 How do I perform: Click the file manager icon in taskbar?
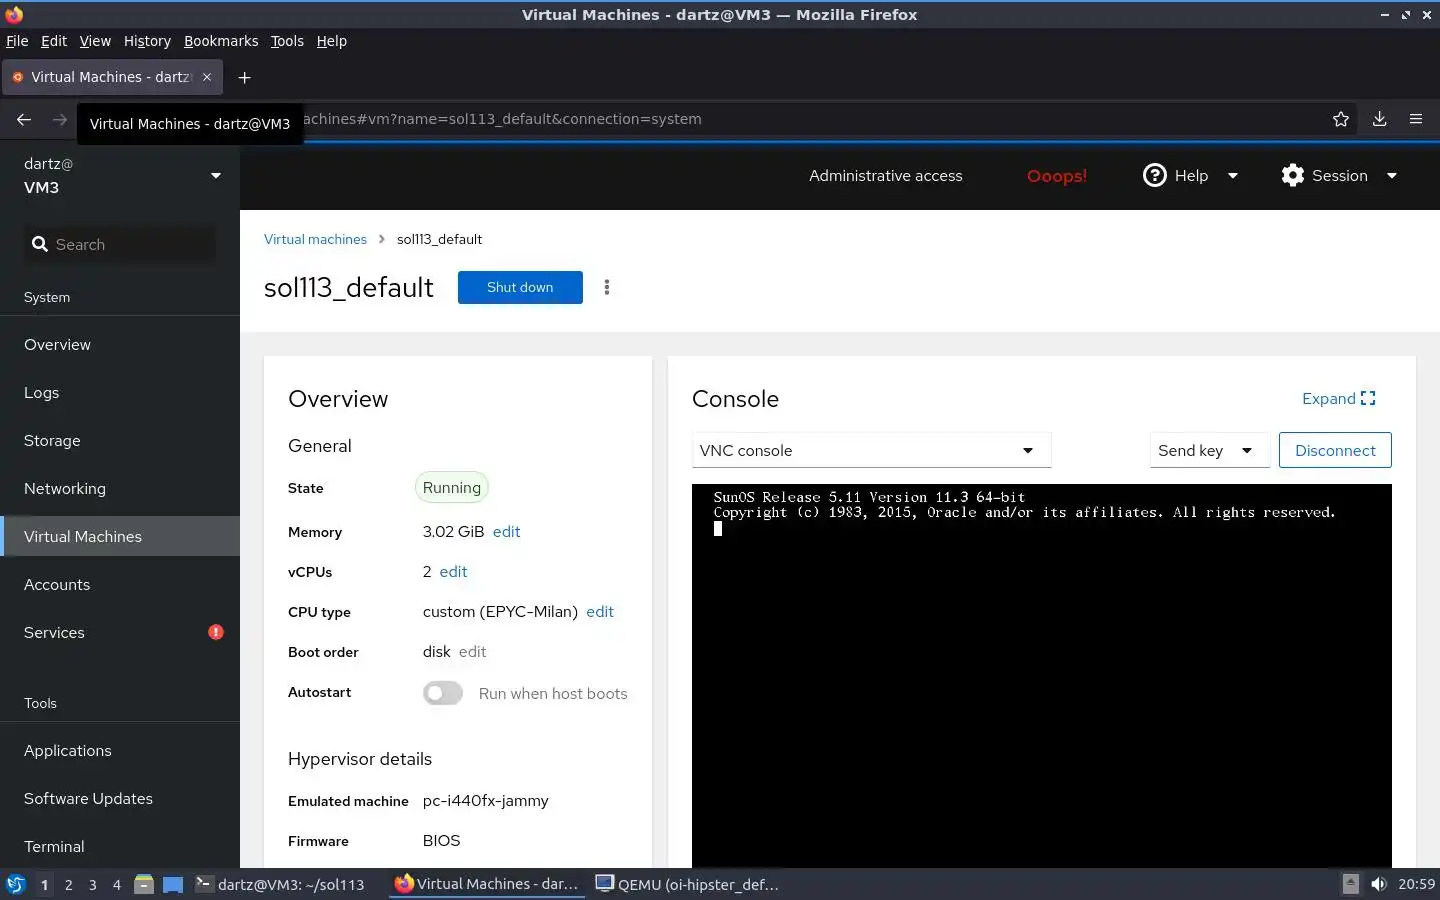(x=144, y=884)
